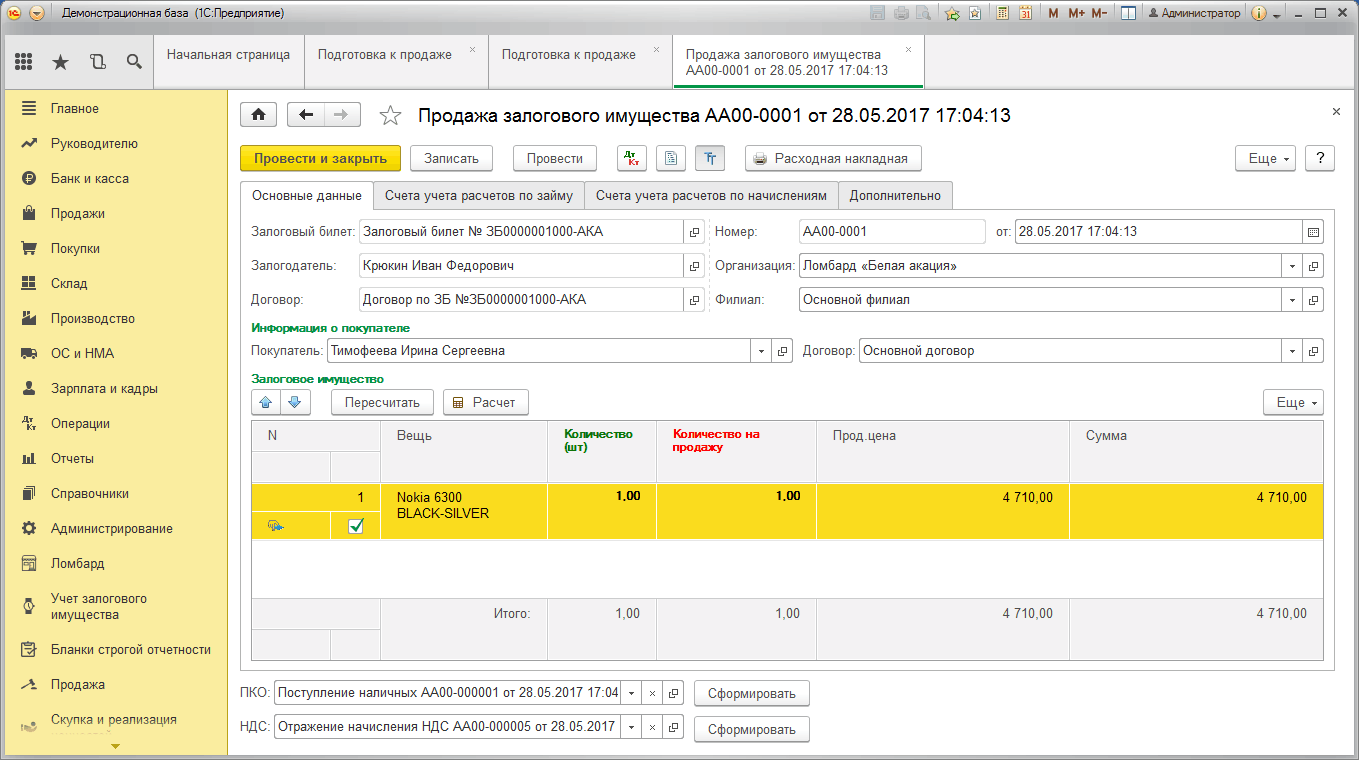Open the info icon in title bar
Viewport: 1359px width, 760px height.
pyautogui.click(x=1259, y=13)
